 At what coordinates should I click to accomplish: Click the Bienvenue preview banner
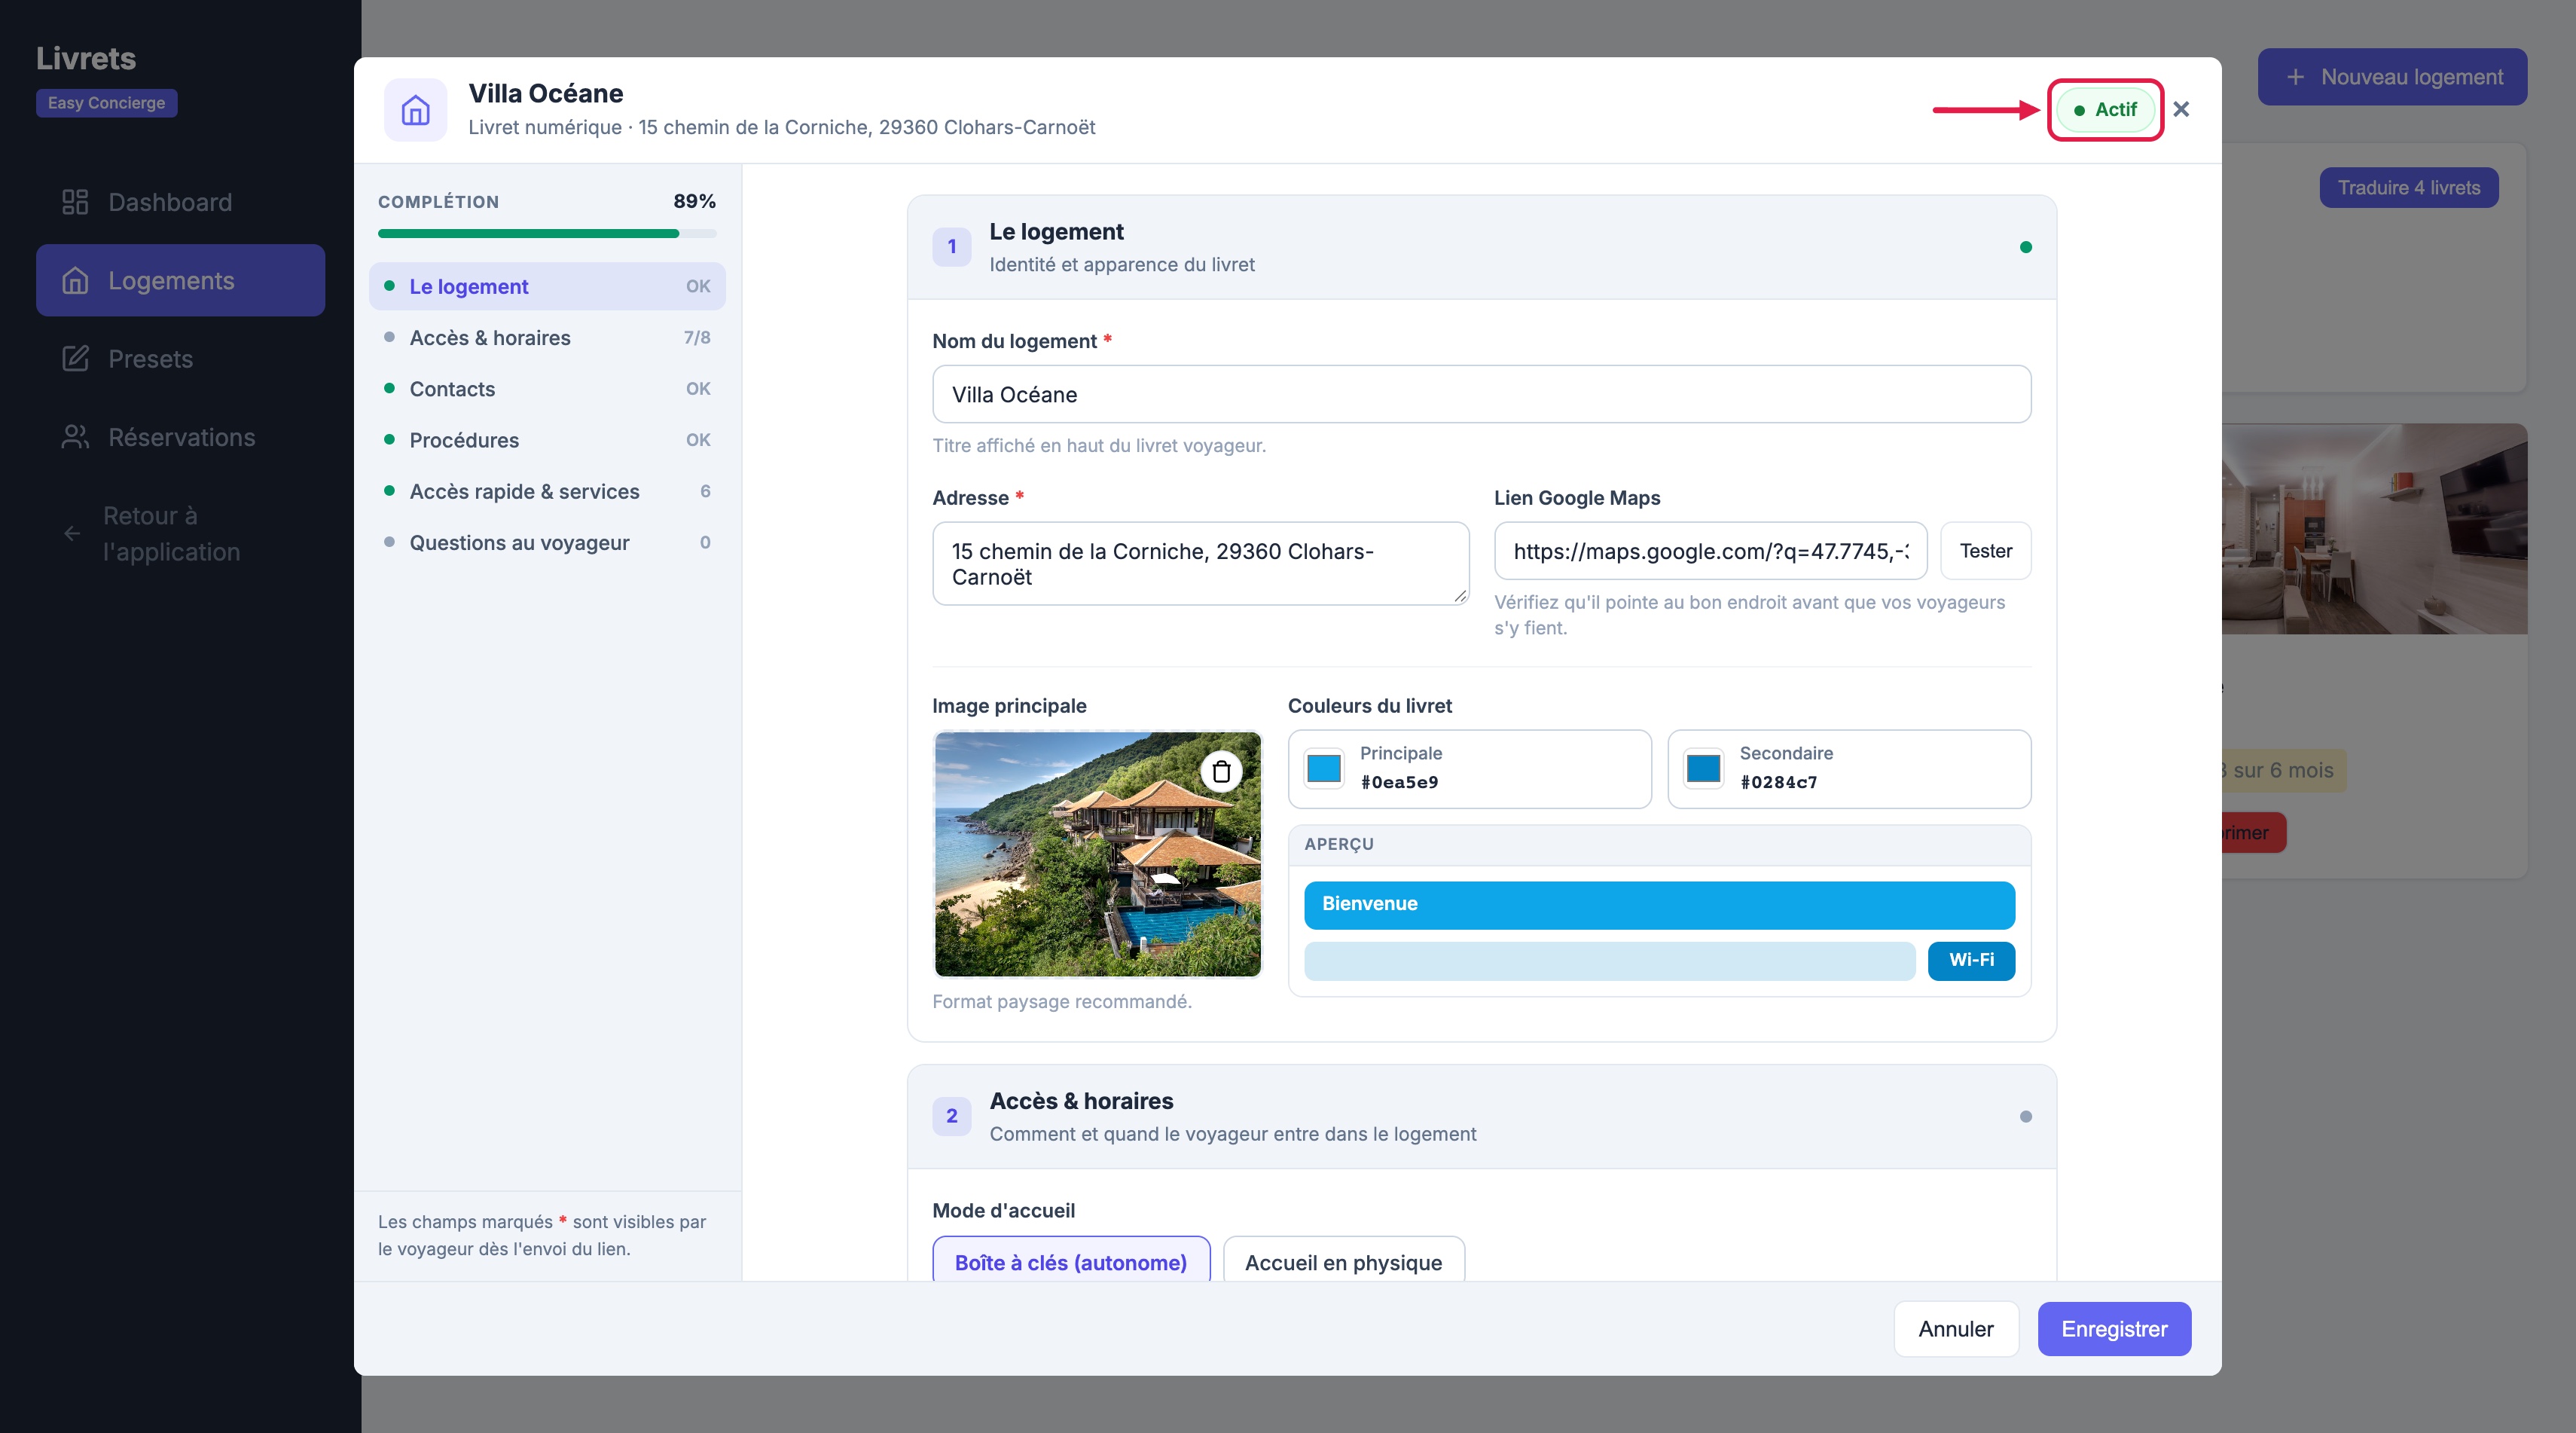pos(1659,905)
